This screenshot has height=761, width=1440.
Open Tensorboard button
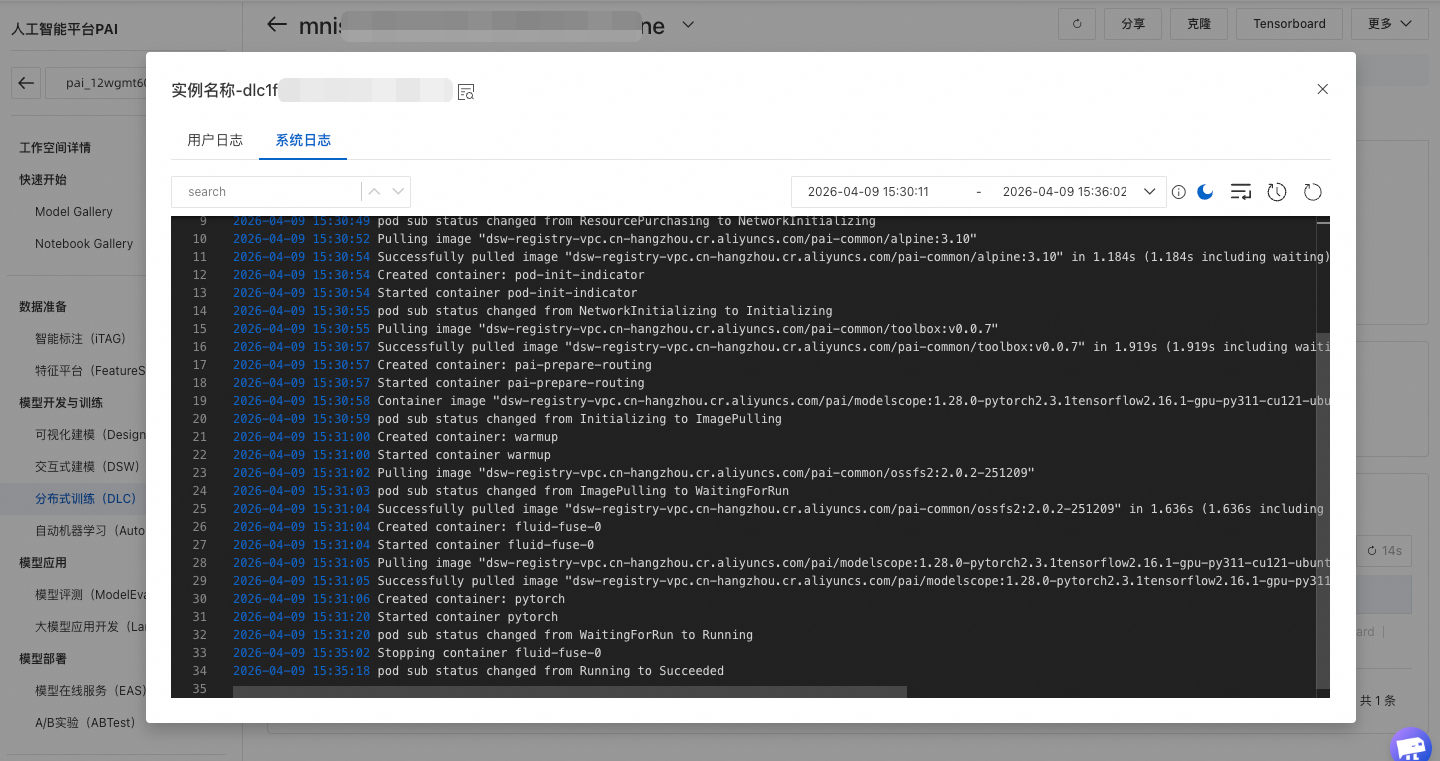tap(1289, 24)
